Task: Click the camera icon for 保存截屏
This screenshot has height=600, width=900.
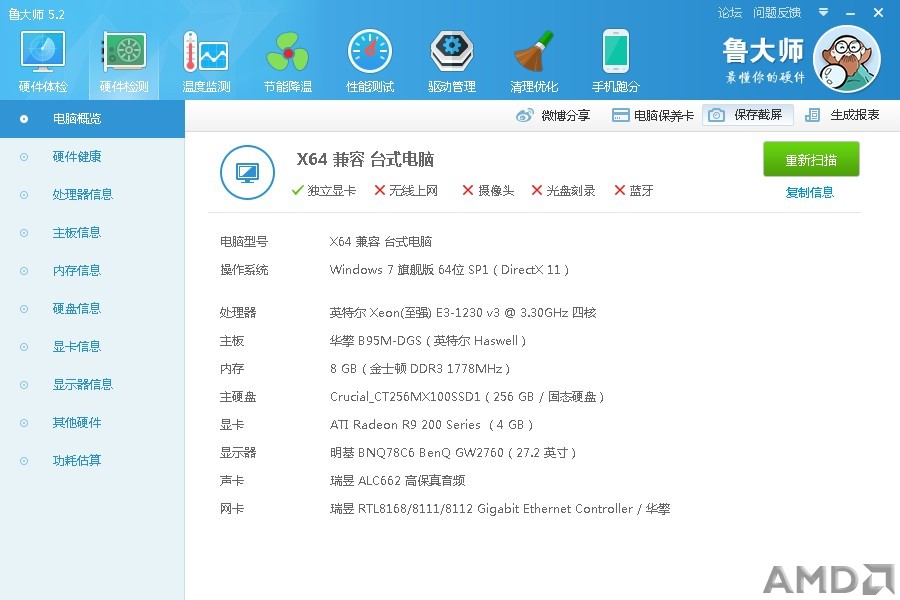Action: click(x=716, y=115)
